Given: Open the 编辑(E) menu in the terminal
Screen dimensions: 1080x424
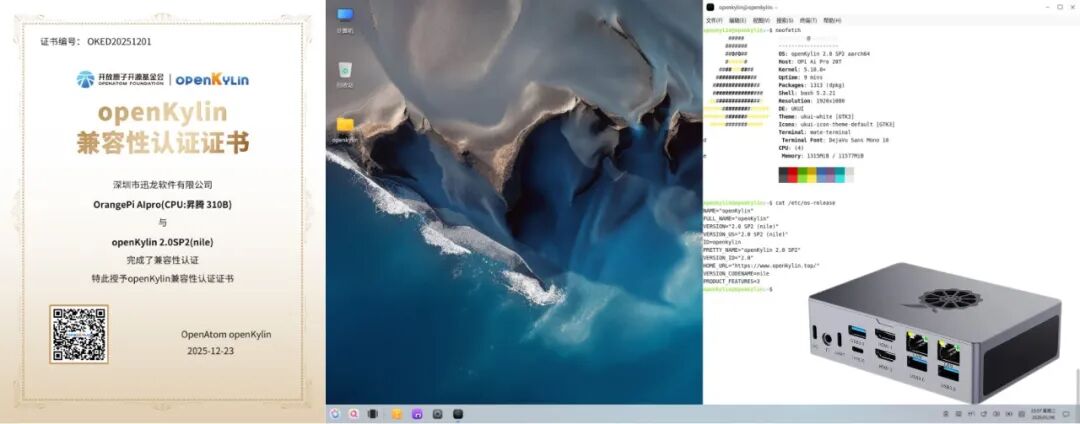Looking at the screenshot, I should (x=737, y=20).
